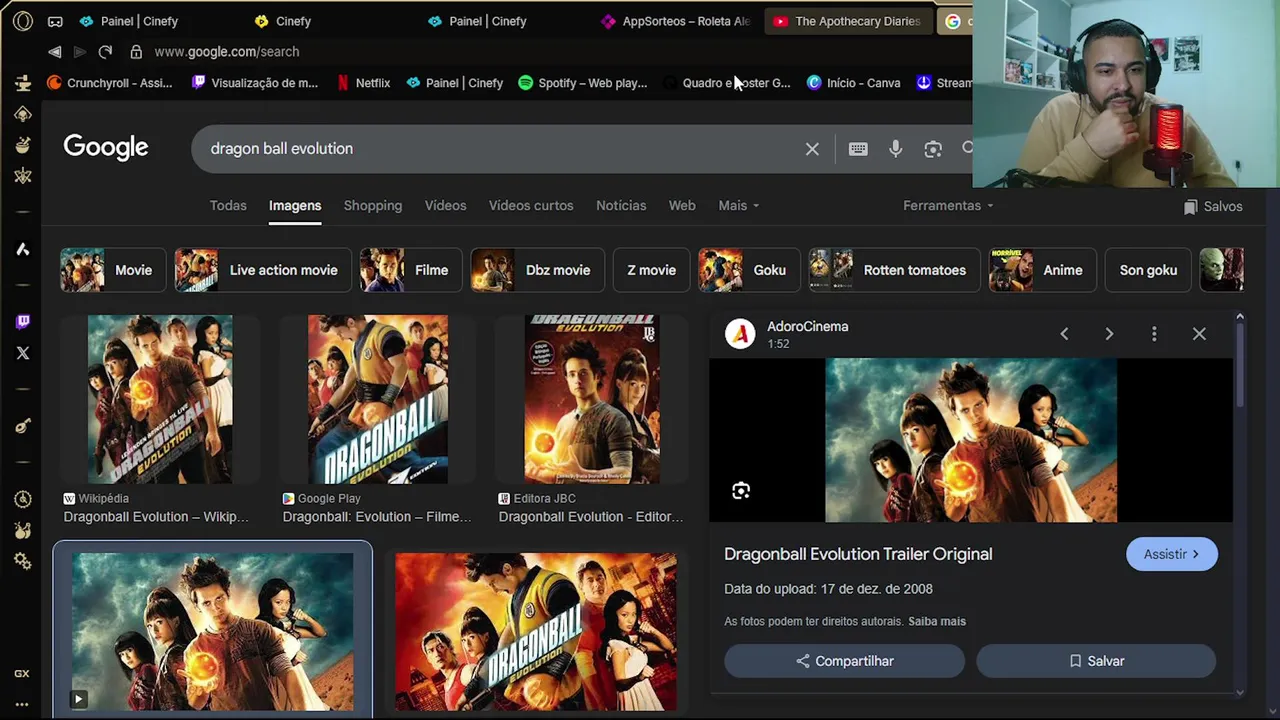This screenshot has height=720, width=1280.
Task: Open the Twitch icon in the sidebar
Action: coord(22,322)
